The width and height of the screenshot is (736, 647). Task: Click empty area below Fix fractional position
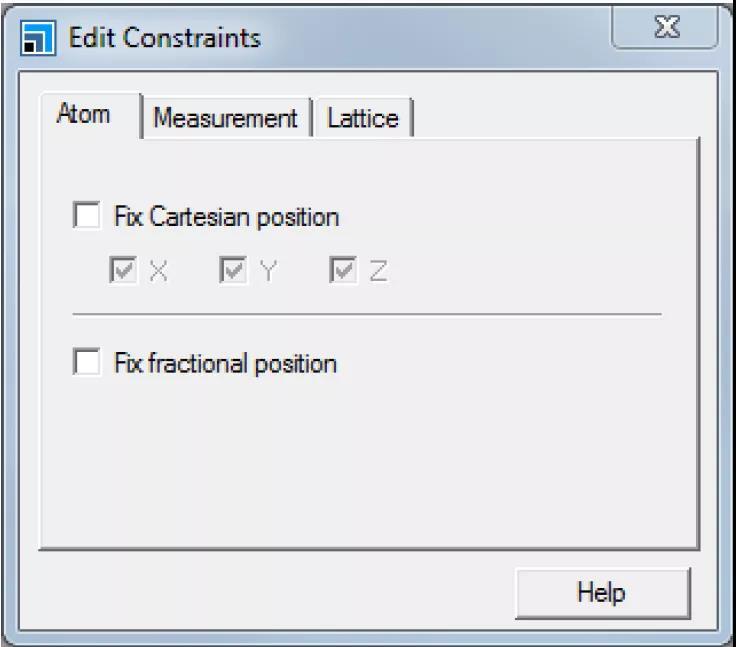pos(366,460)
